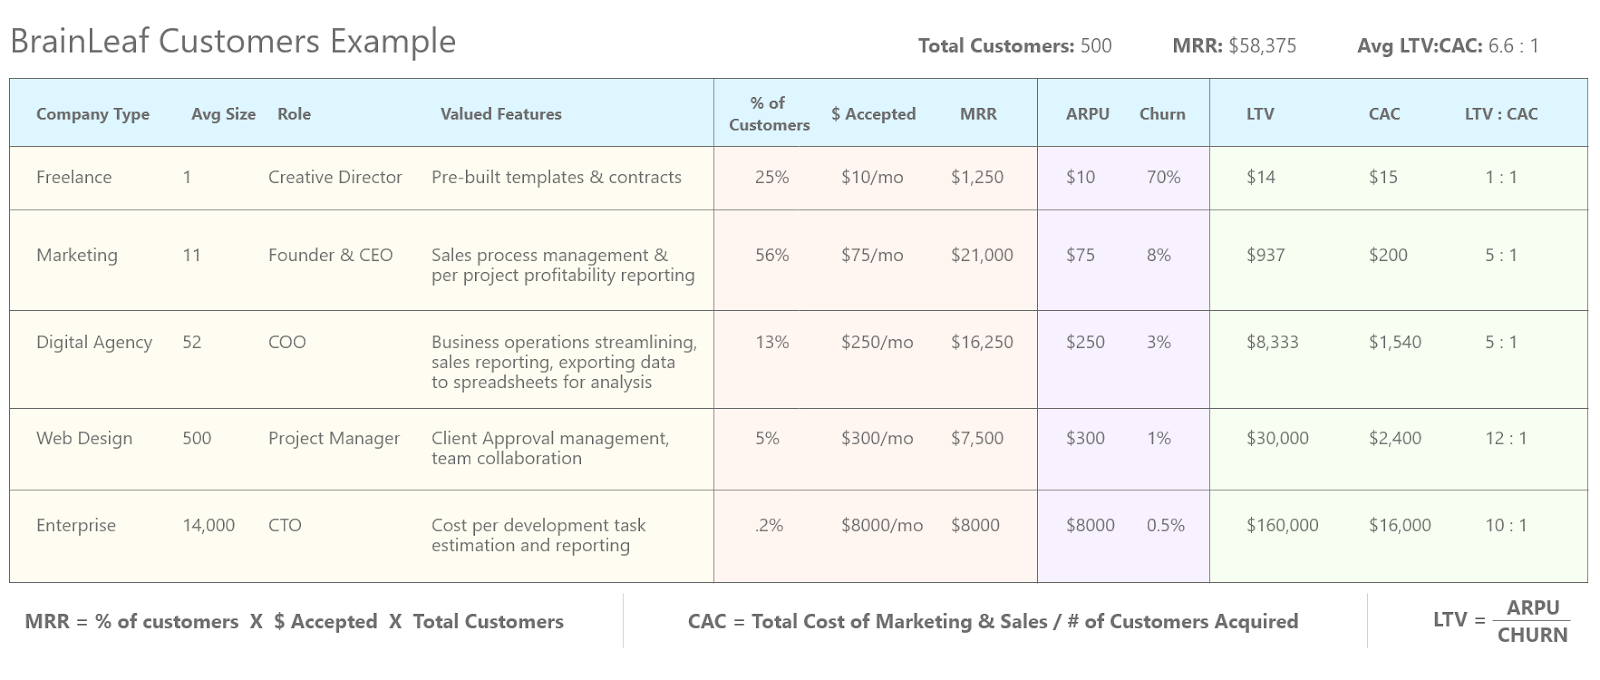
Task: Click the 'MRR: $58,375' summary value
Action: click(1234, 45)
